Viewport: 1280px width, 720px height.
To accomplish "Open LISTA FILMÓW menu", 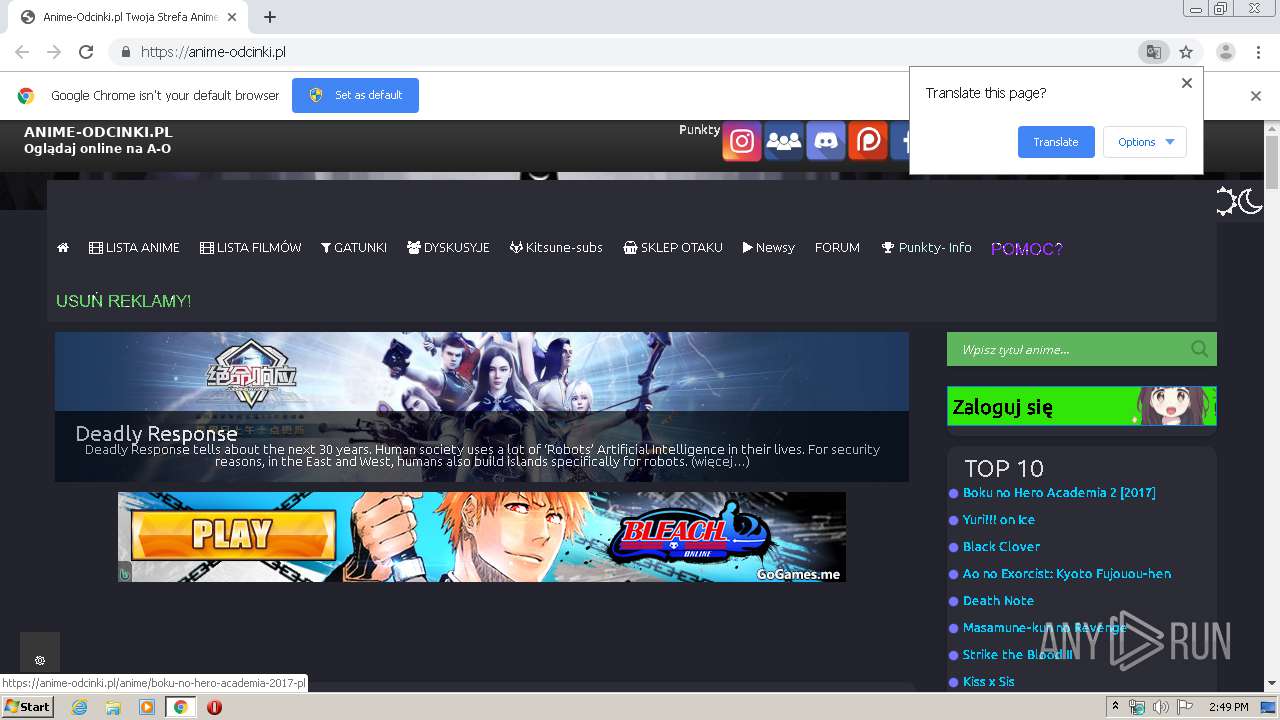I will pos(250,248).
